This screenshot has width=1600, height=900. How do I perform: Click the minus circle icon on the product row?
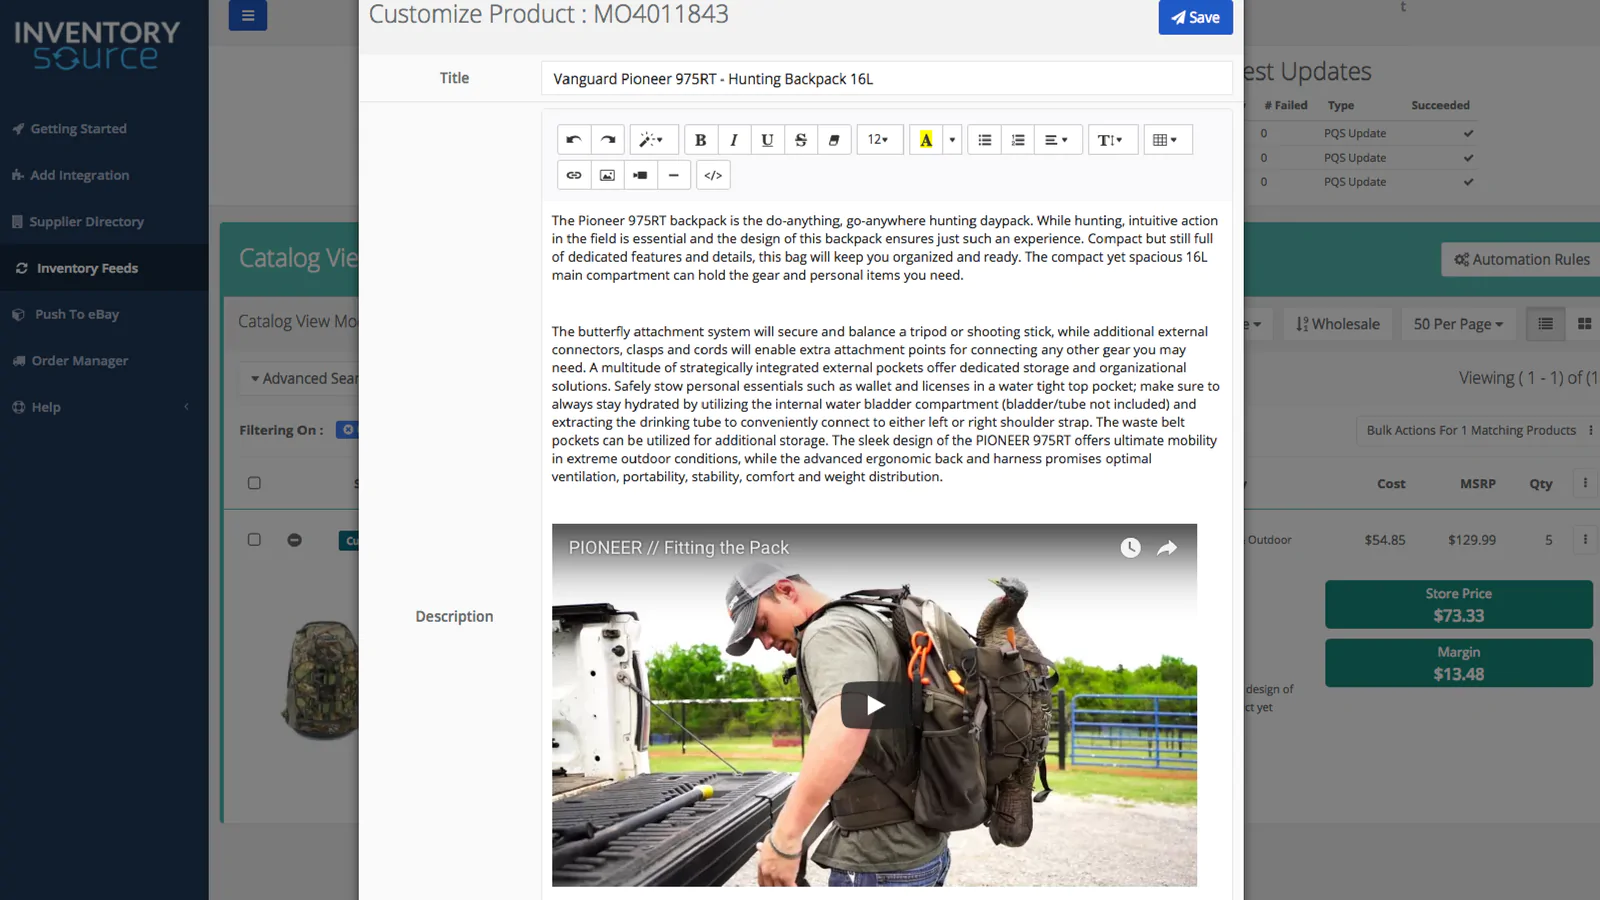[294, 540]
